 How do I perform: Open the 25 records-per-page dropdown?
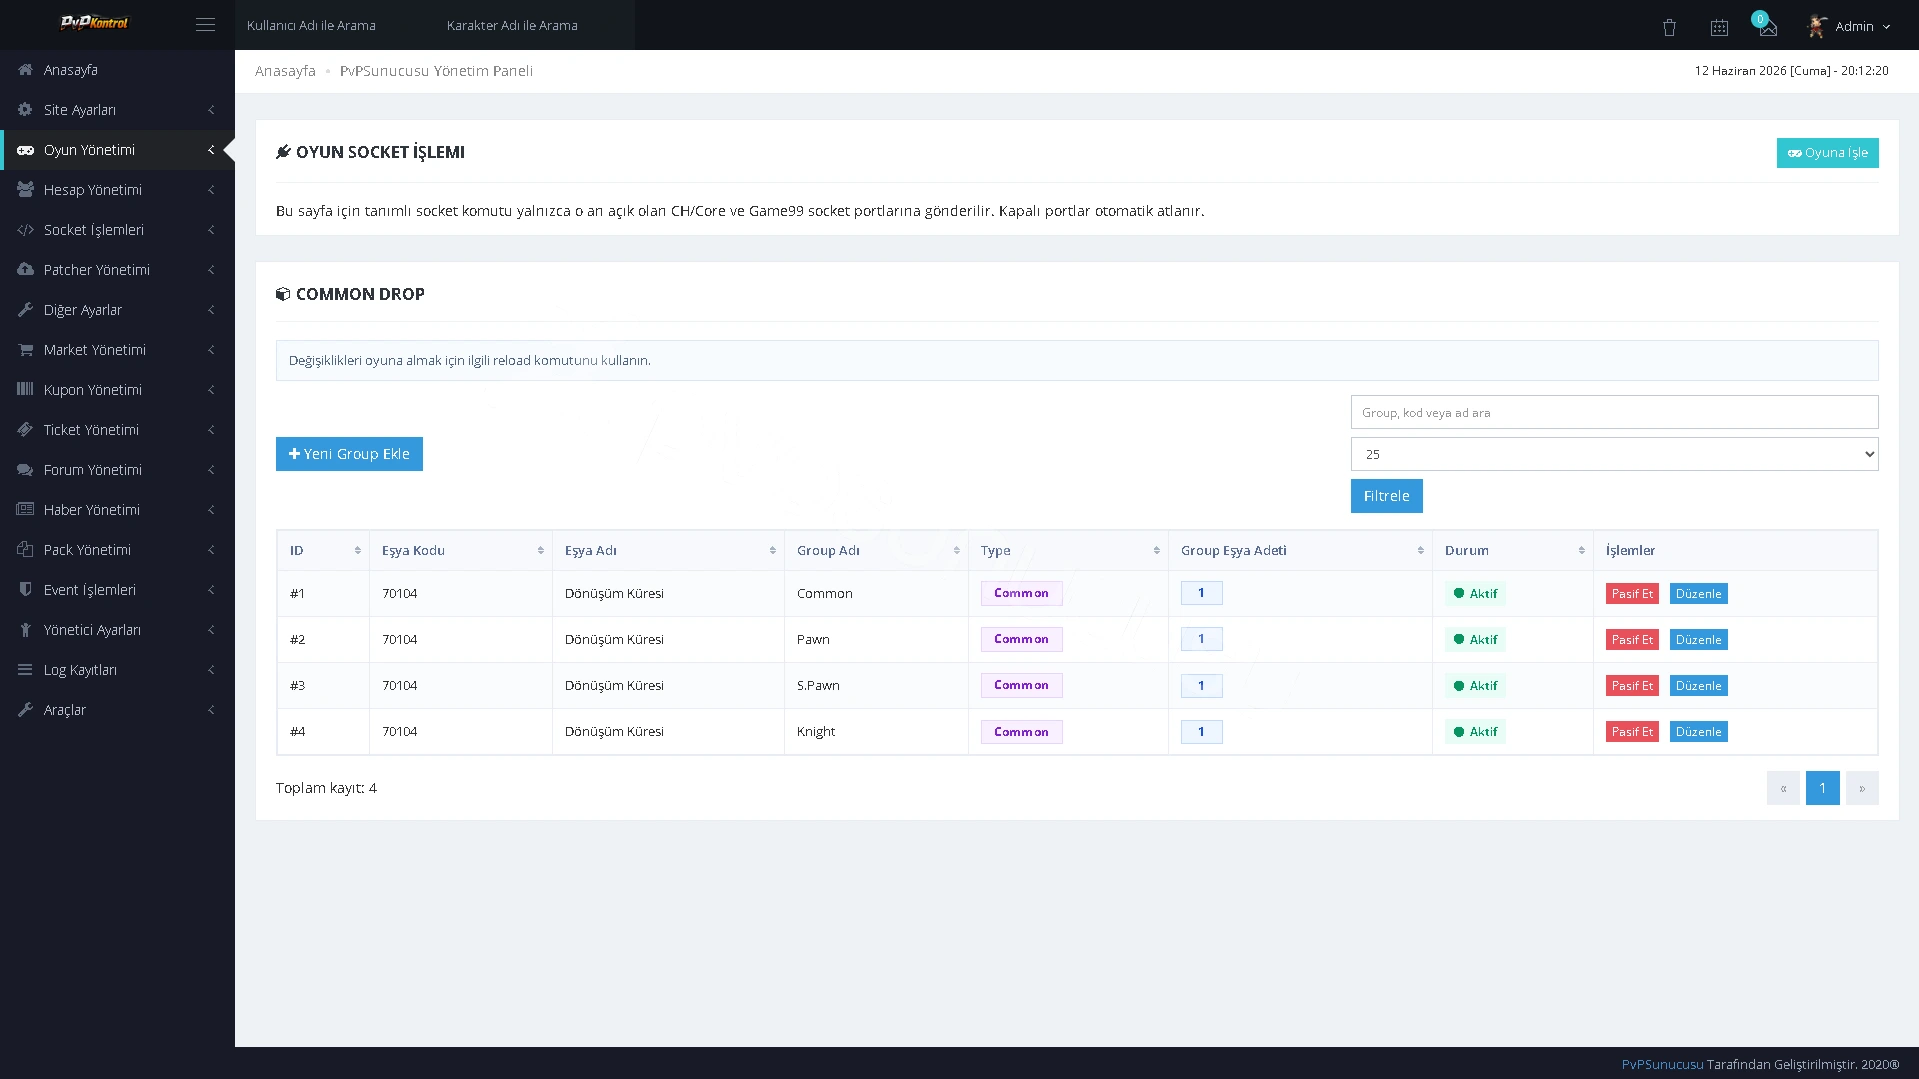click(1614, 454)
